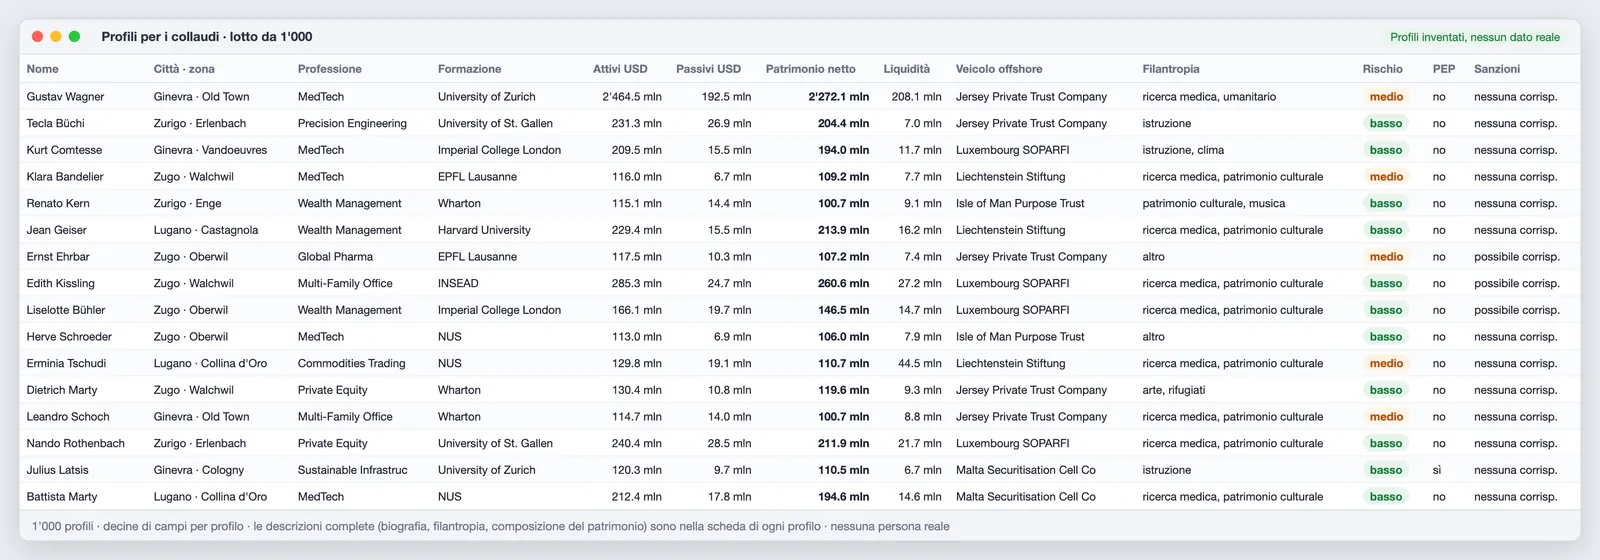Click 'patrimonio culturale, musica' philanthropy cell
This screenshot has width=1600, height=560.
tap(1214, 203)
